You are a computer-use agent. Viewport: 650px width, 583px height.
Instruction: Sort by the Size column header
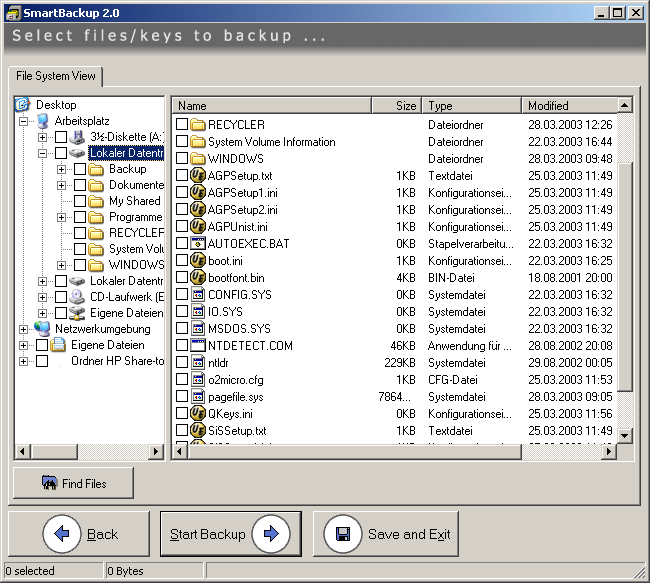397,106
